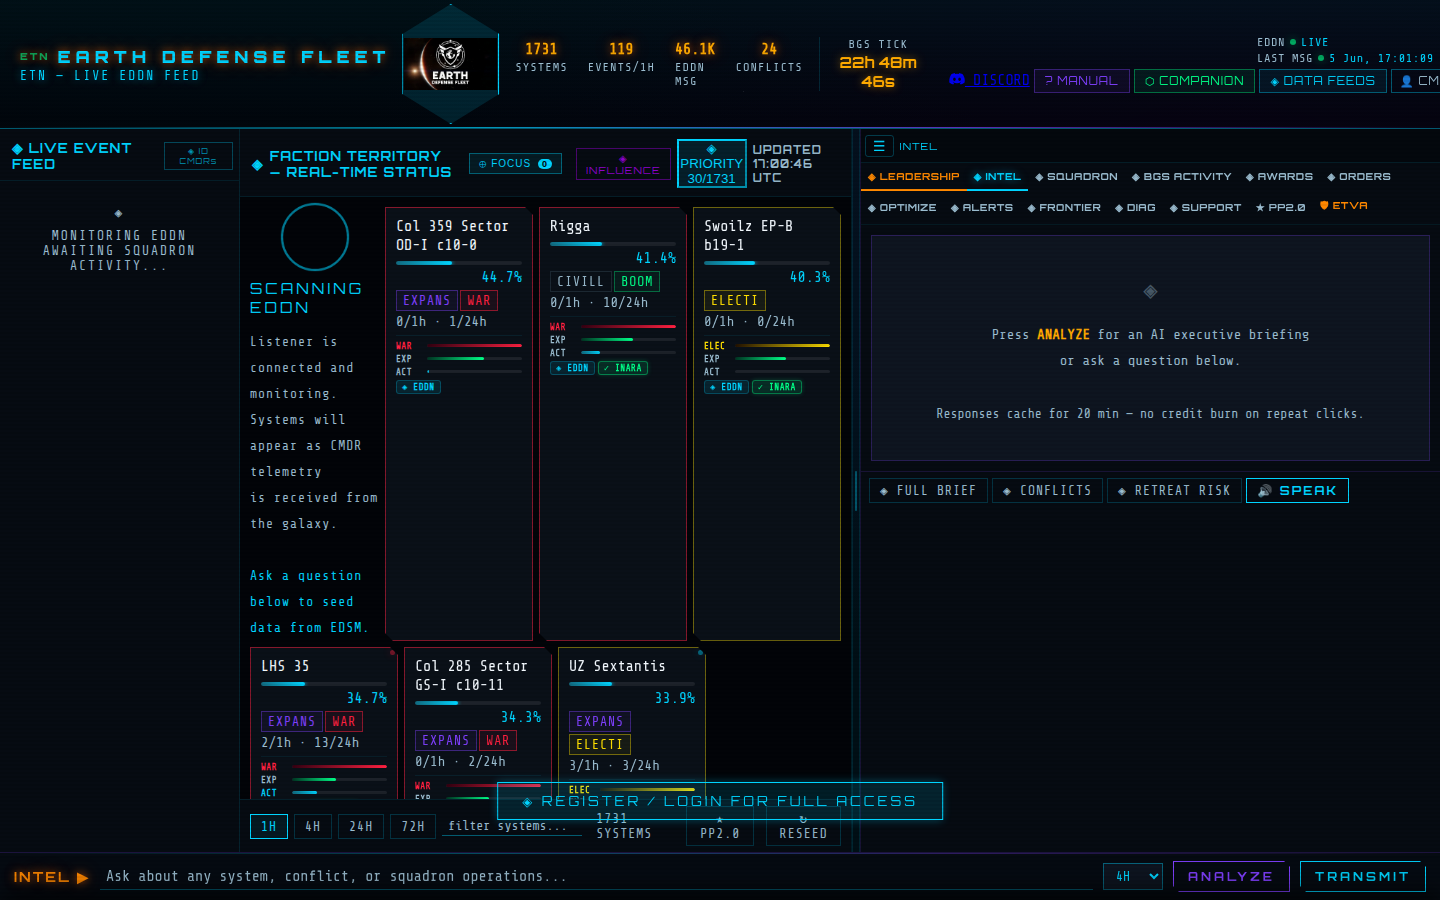Image resolution: width=1440 pixels, height=900 pixels.
Task: Click the EDDN badge on Rigga card
Action: [573, 368]
